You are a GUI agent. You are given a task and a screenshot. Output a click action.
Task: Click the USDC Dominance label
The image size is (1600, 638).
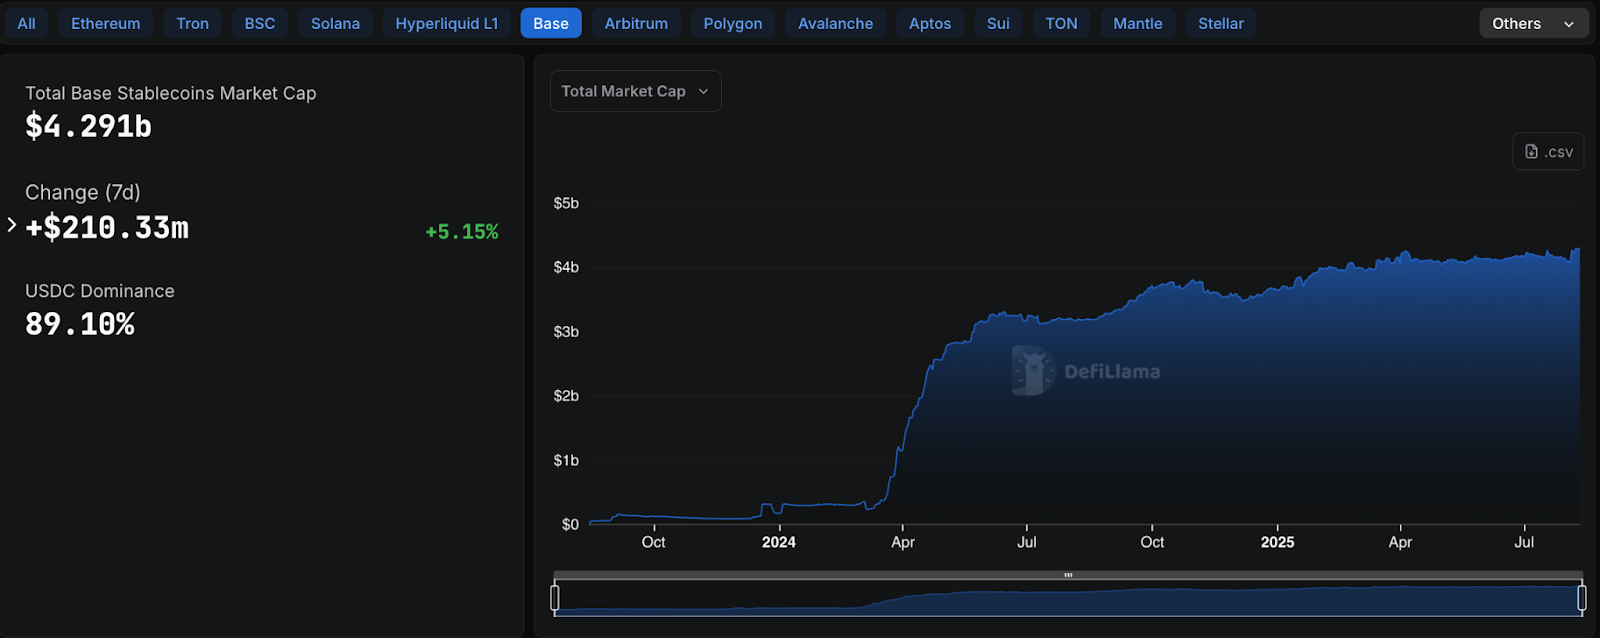(100, 291)
